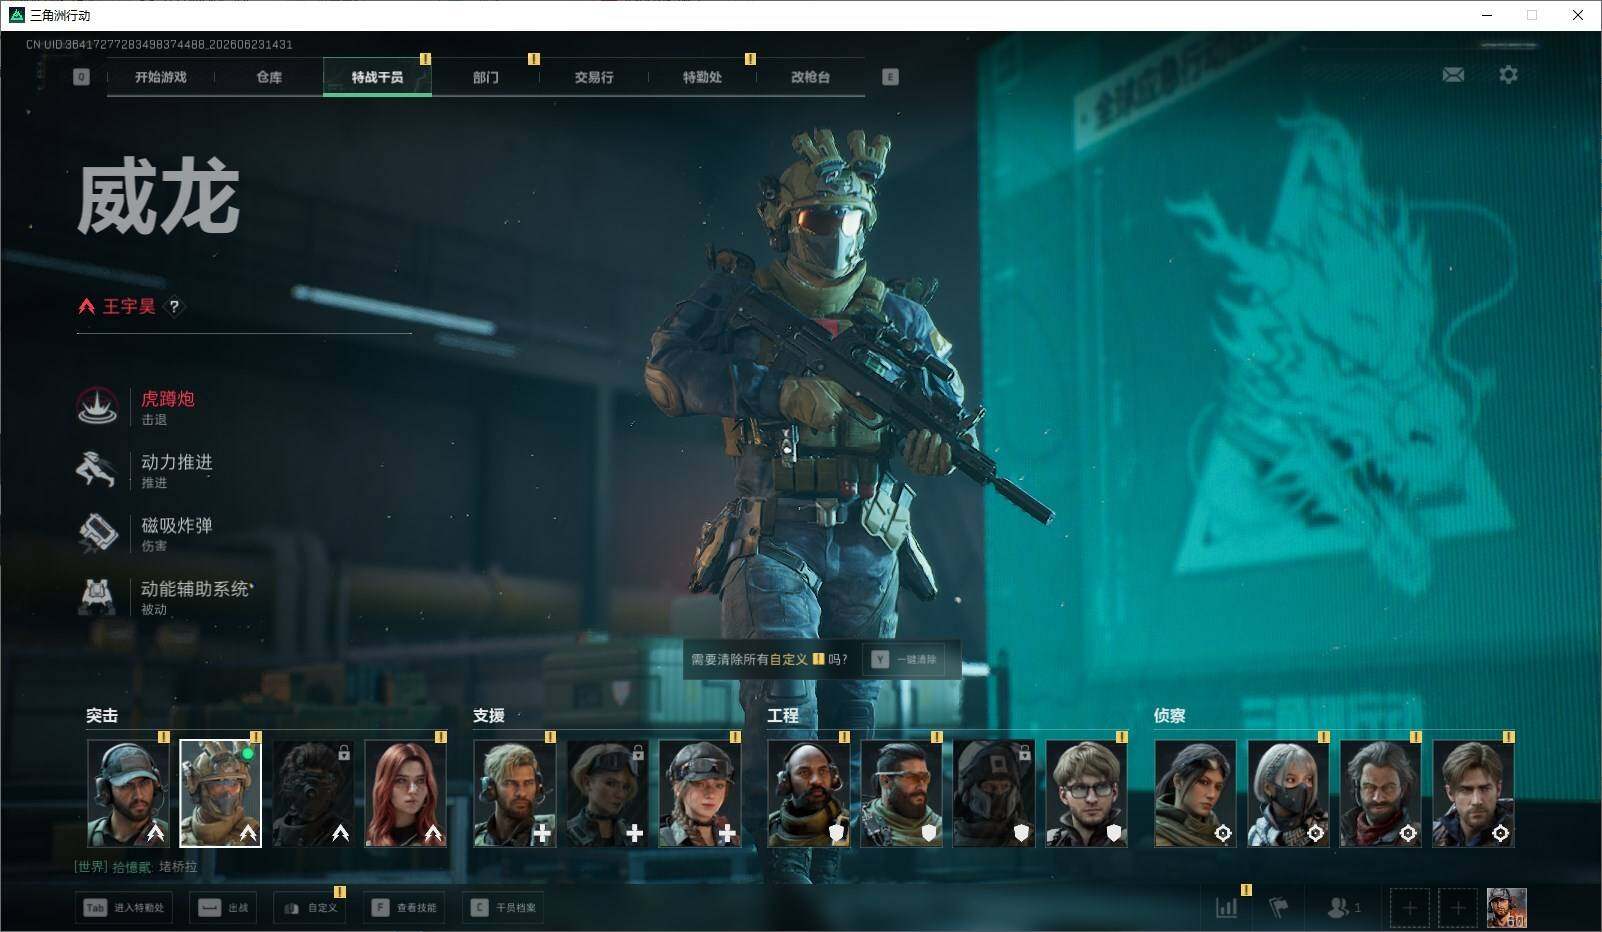
Task: Click the 出战 deploy button
Action: pos(223,908)
